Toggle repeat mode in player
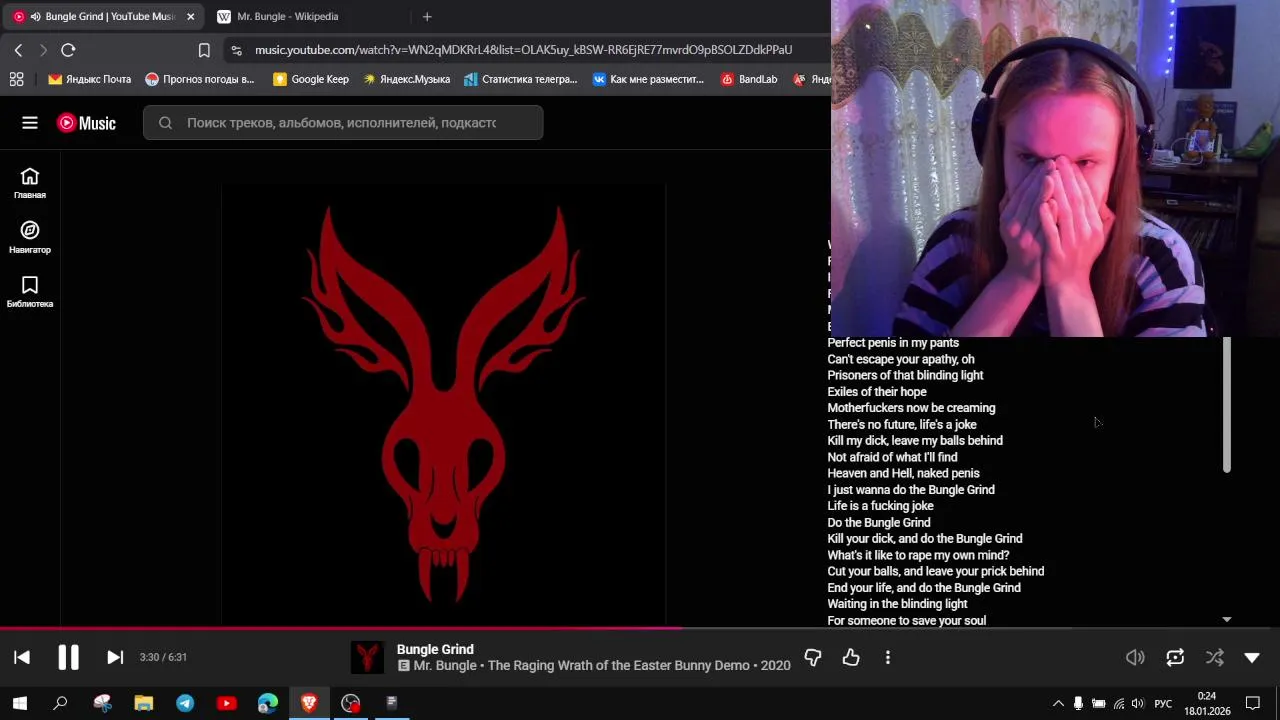1280x720 pixels. pos(1175,657)
